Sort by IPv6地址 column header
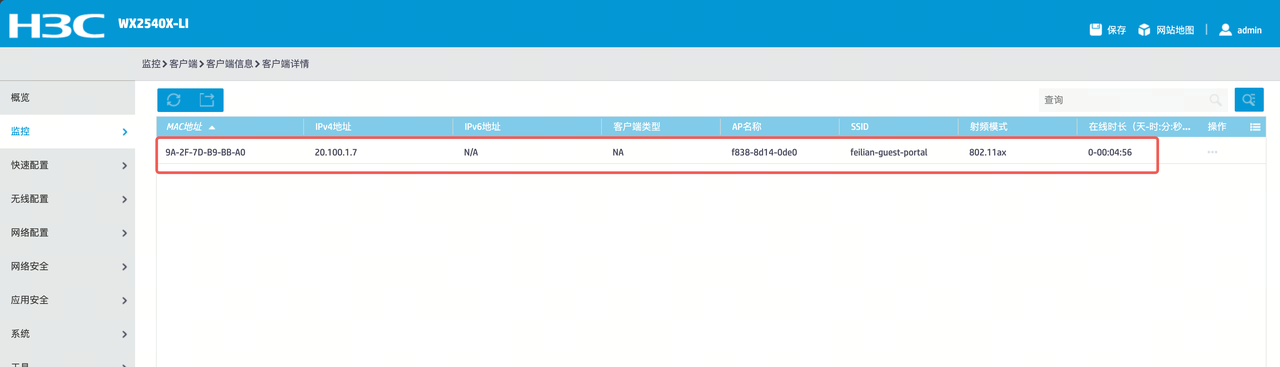This screenshot has height=367, width=1280. (x=527, y=127)
